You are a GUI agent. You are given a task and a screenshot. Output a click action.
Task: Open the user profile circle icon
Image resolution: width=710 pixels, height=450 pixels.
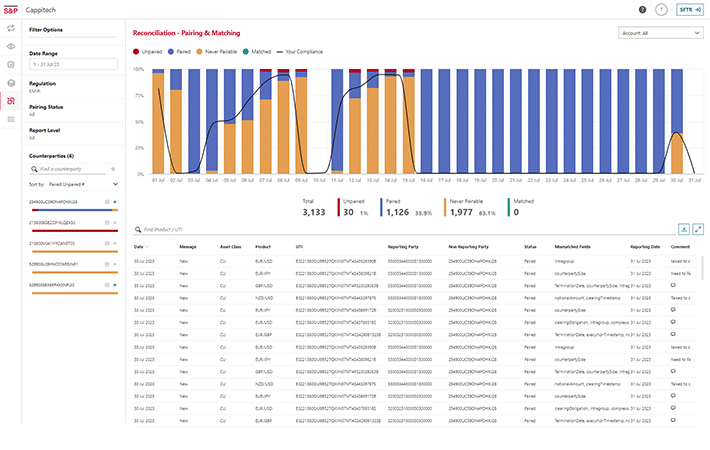[x=661, y=10]
